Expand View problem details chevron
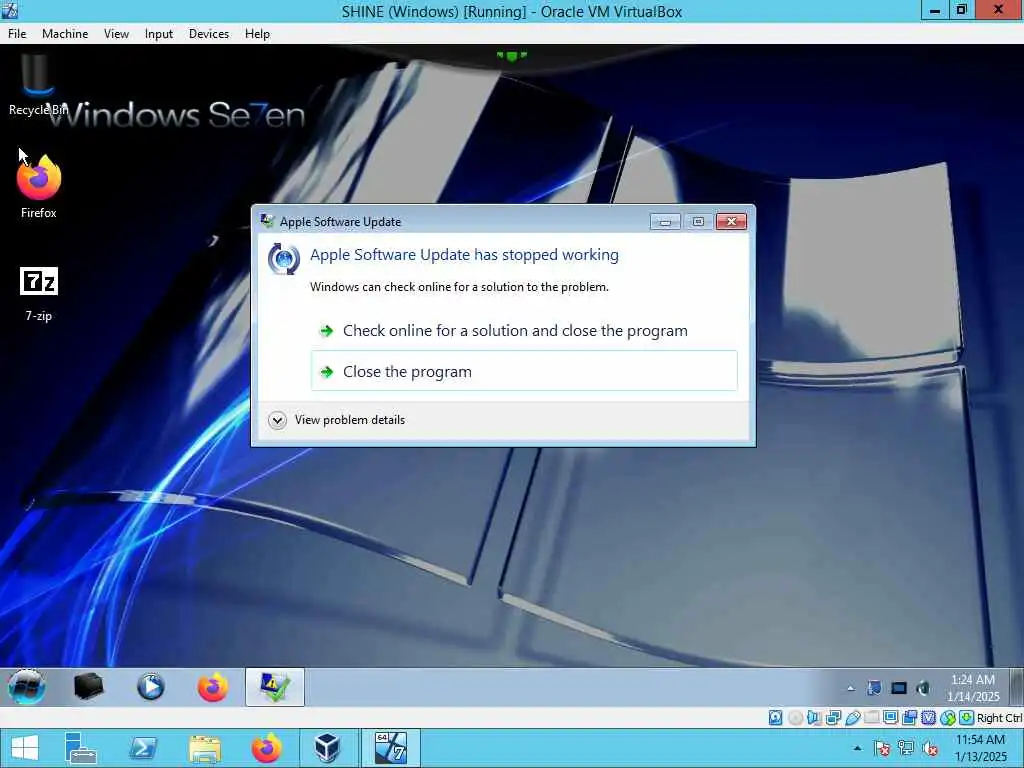 pos(278,420)
